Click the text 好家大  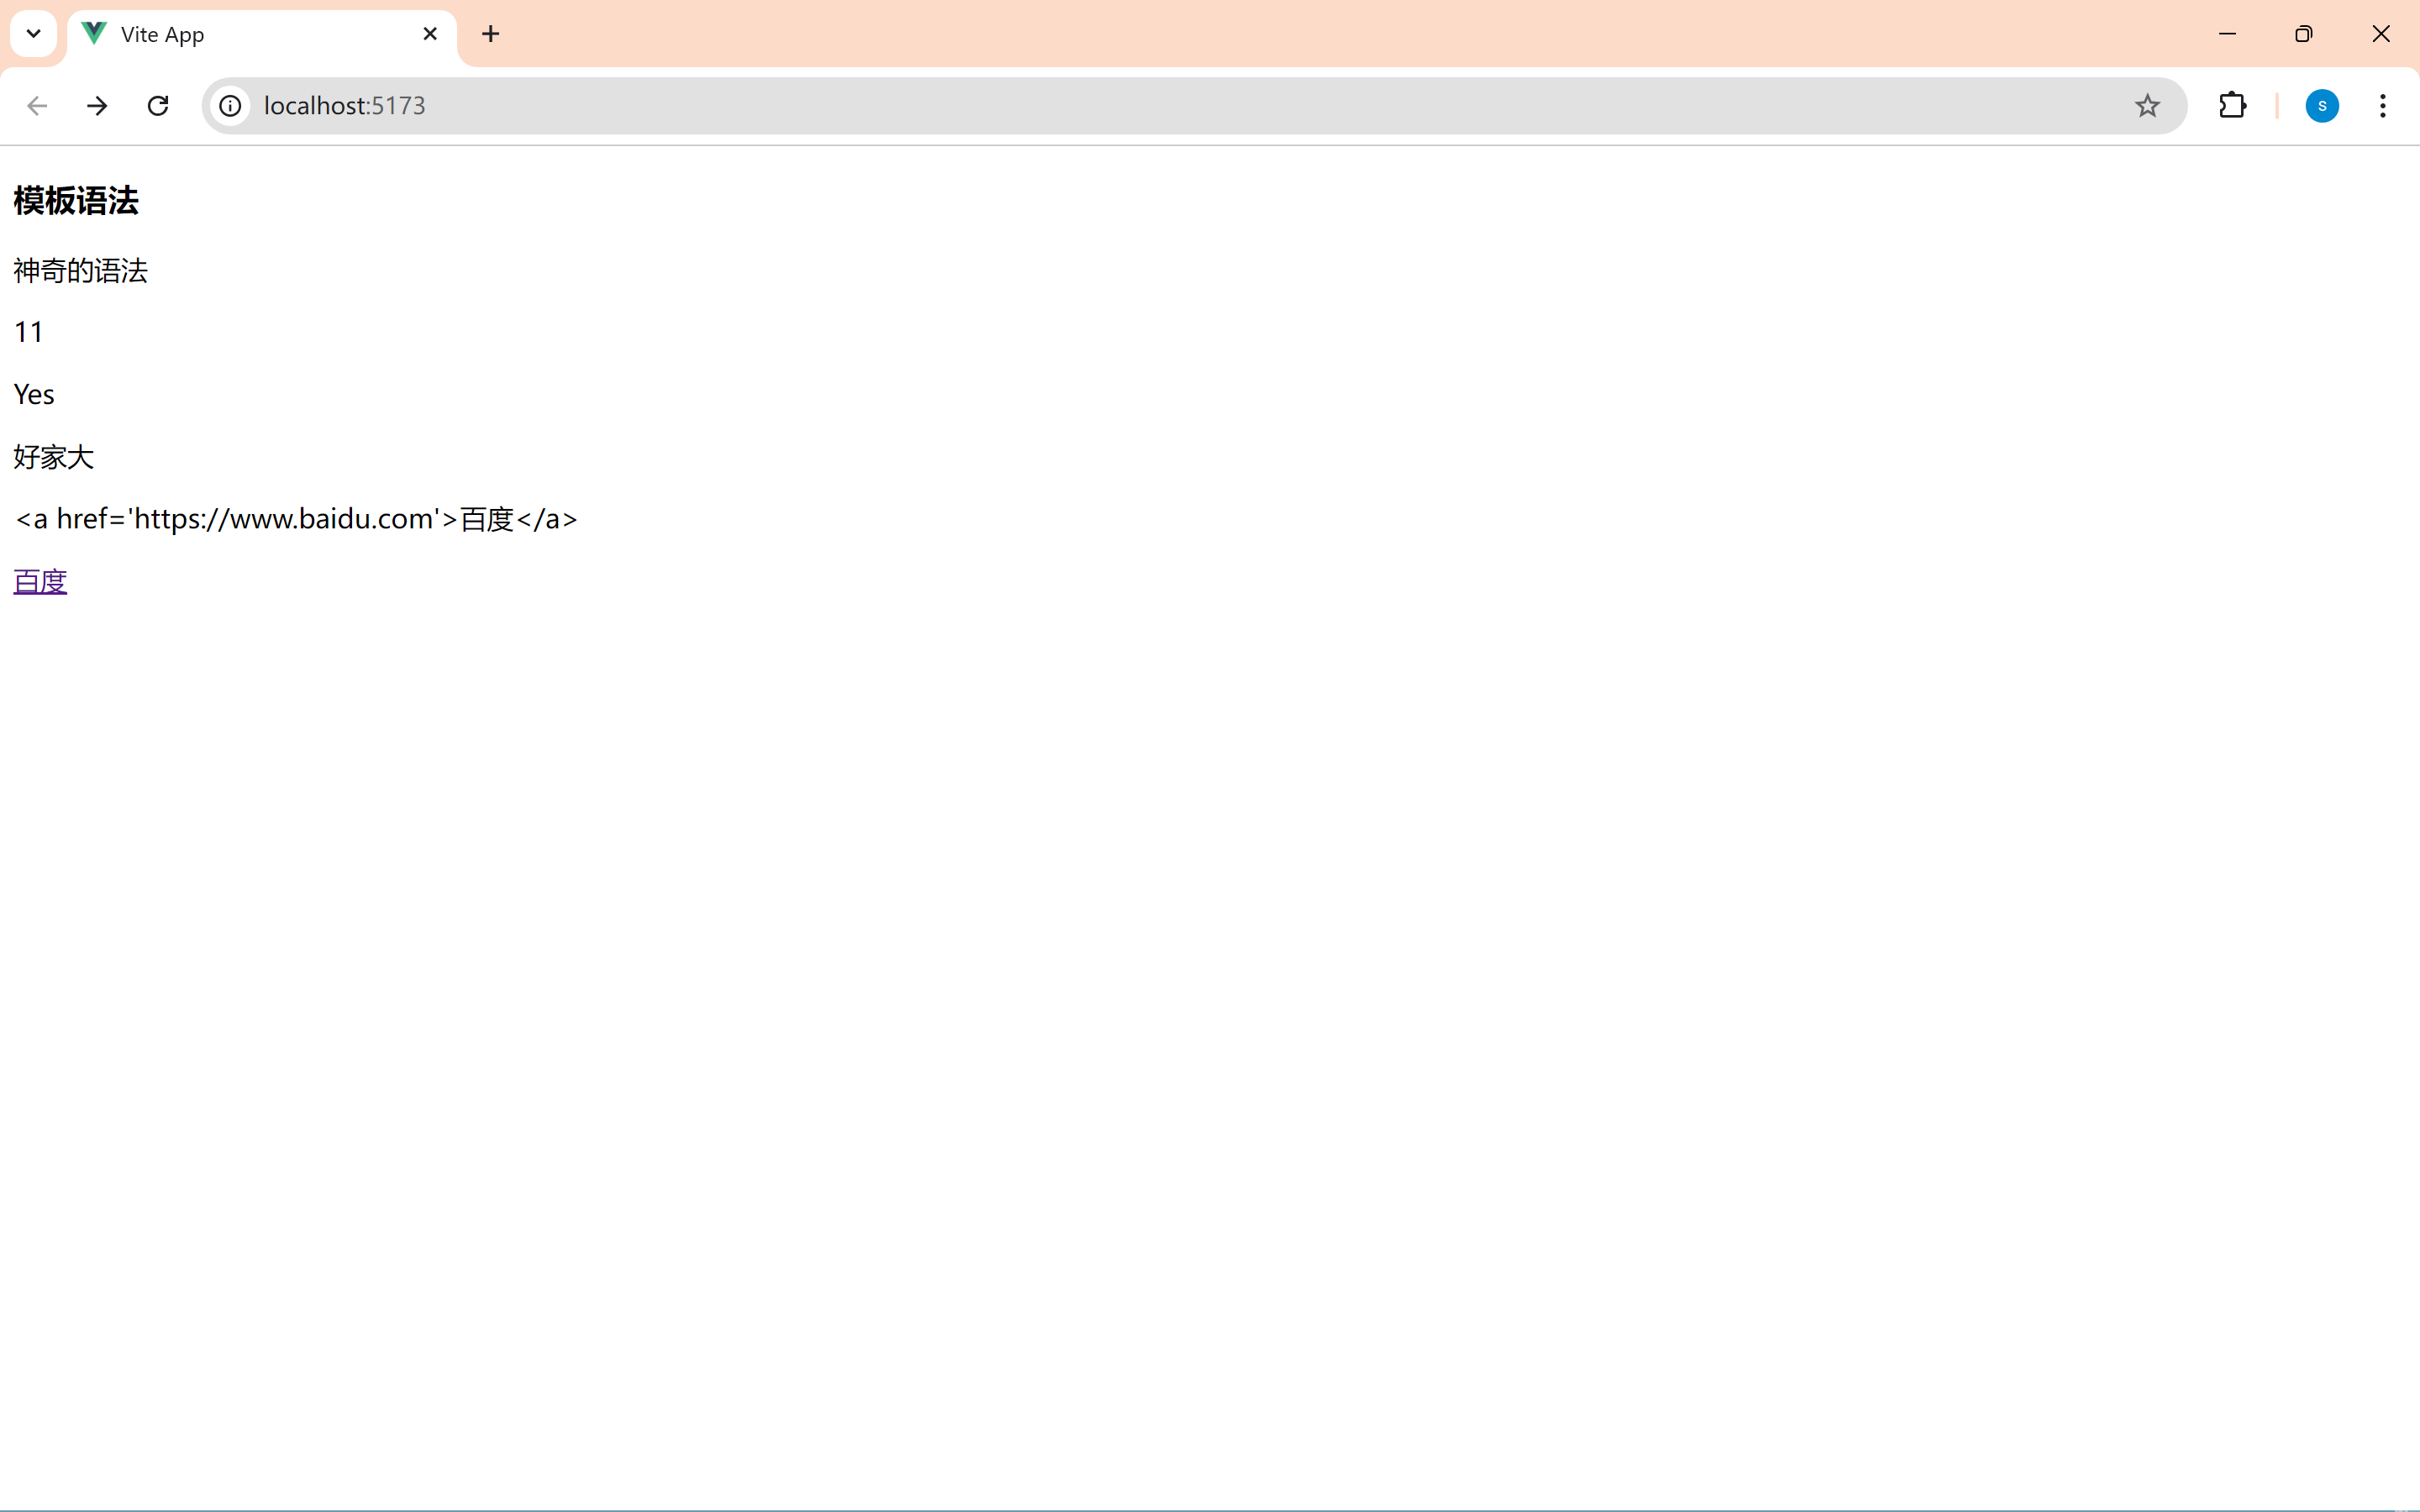[x=54, y=457]
